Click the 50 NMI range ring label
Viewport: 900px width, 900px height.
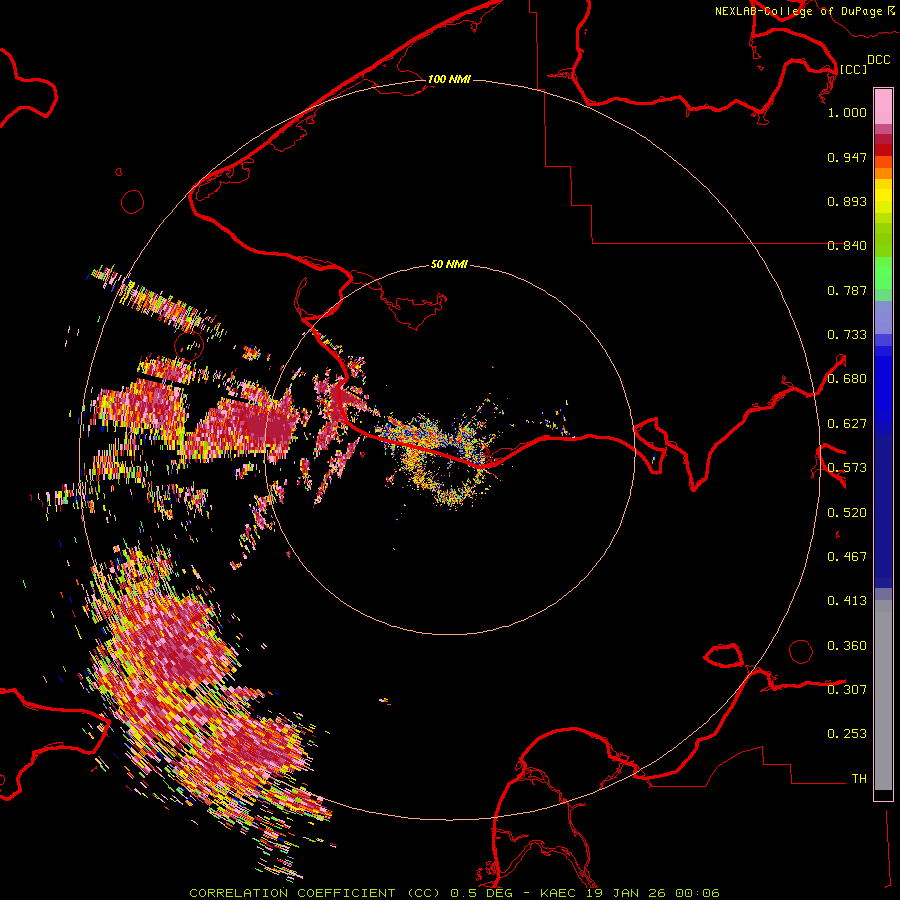(x=449, y=264)
